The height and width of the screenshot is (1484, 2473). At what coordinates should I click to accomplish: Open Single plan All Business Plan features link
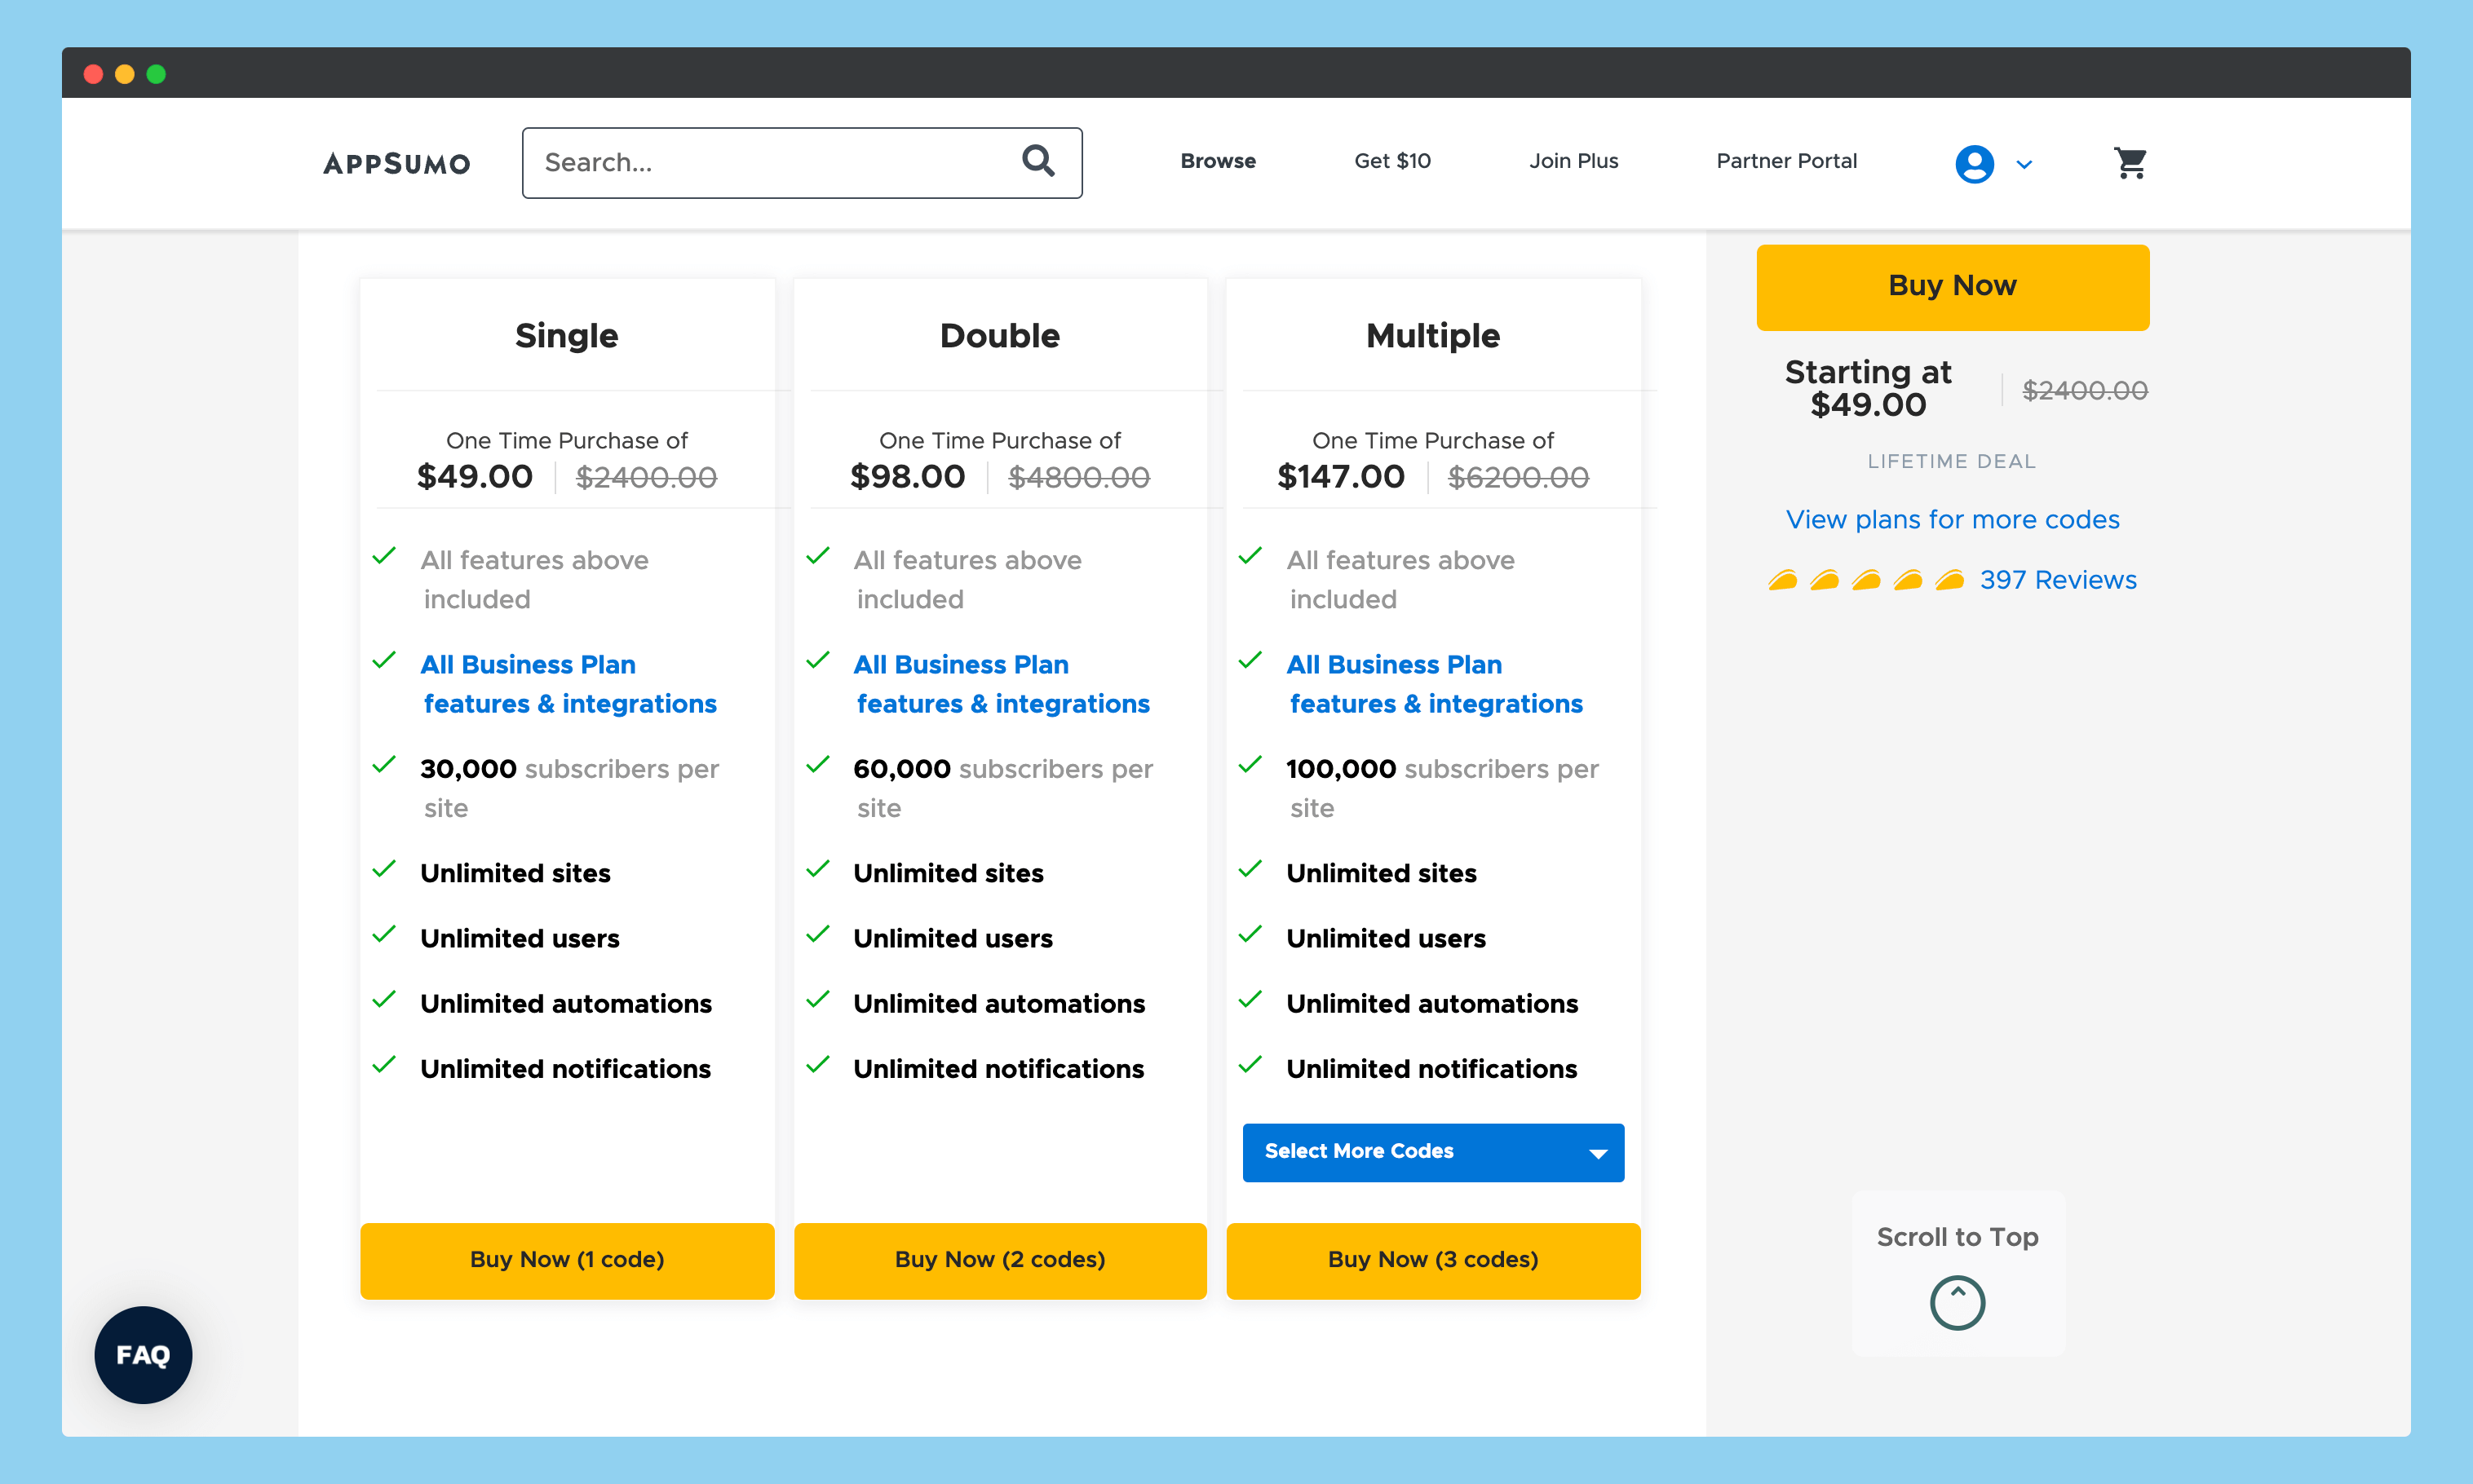coord(568,684)
